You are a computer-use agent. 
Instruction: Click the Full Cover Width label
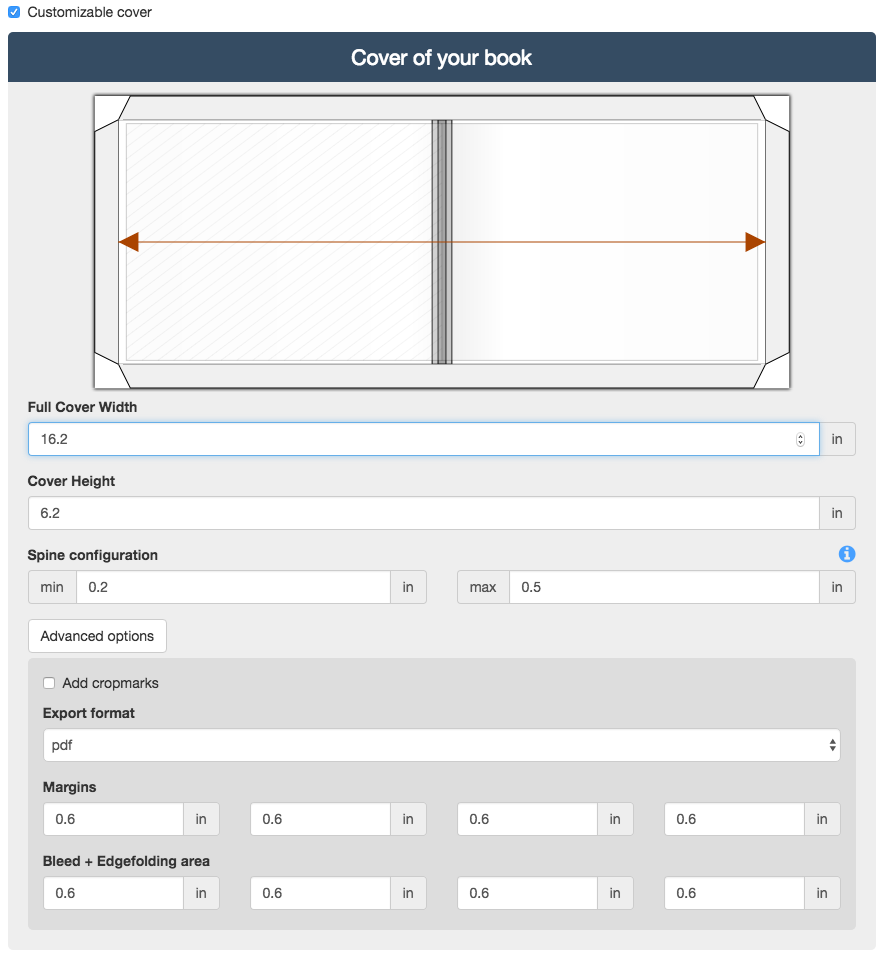coord(82,407)
